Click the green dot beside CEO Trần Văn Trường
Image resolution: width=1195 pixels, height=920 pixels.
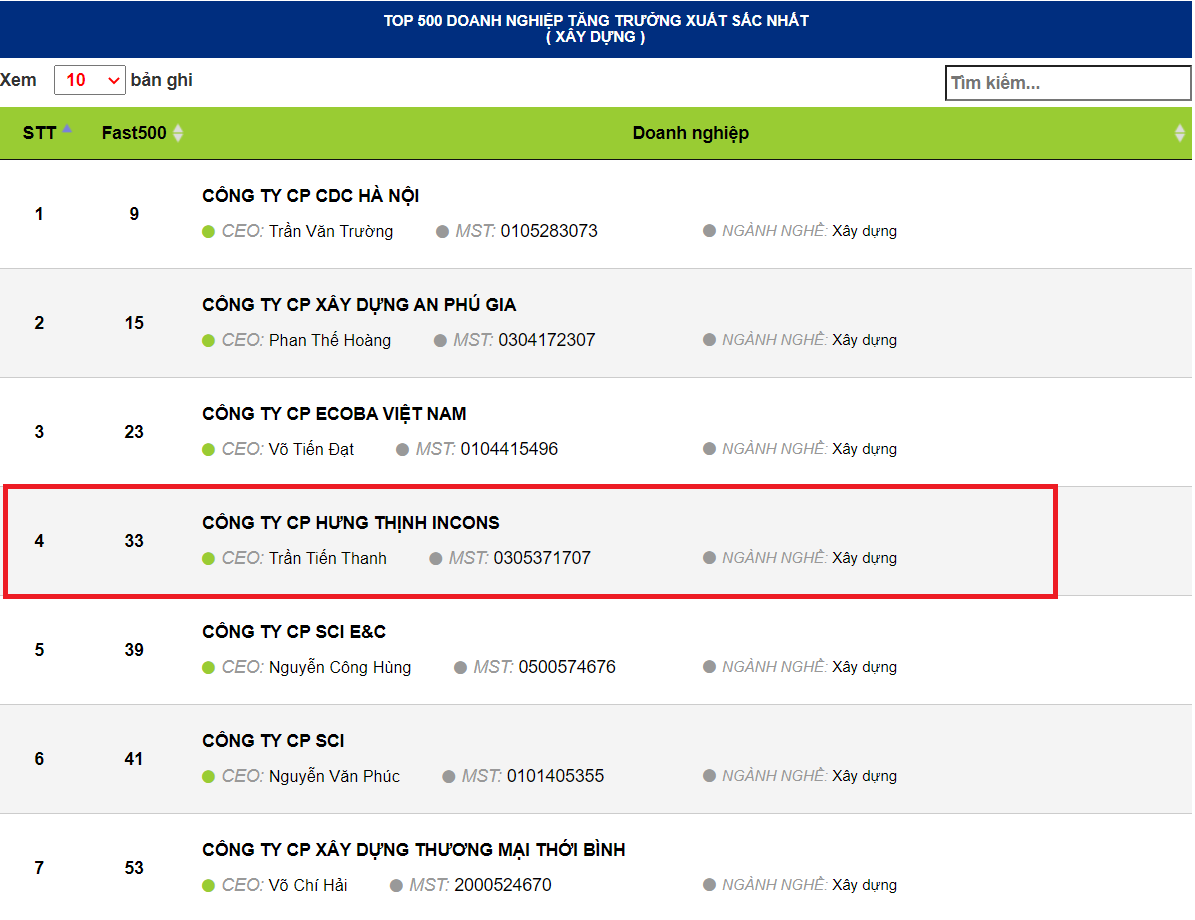tap(208, 232)
